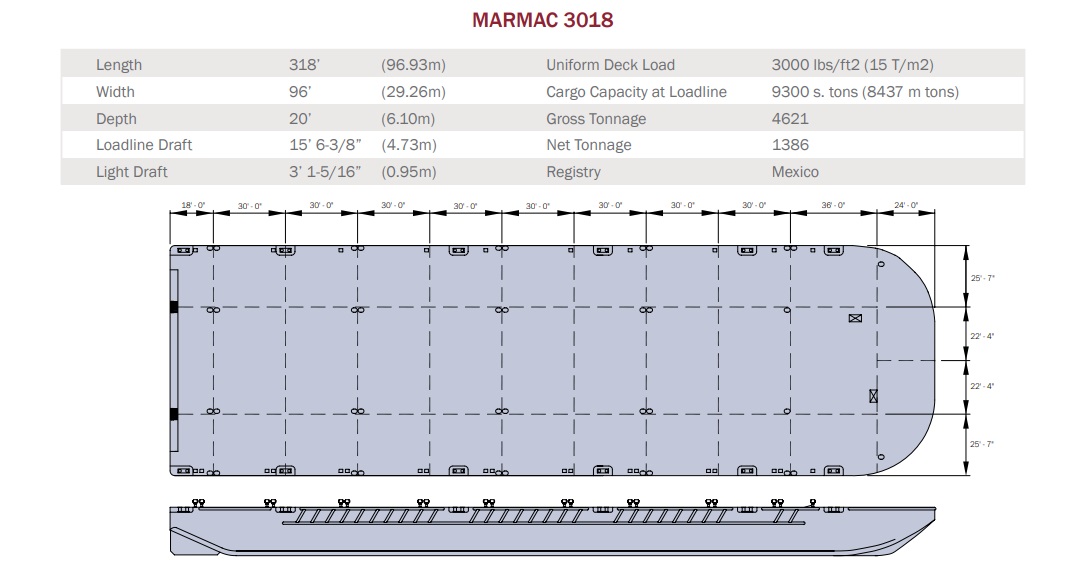The width and height of the screenshot is (1086, 570).
Task: Click the Gross Tonnage value 4621
Action: (x=790, y=119)
